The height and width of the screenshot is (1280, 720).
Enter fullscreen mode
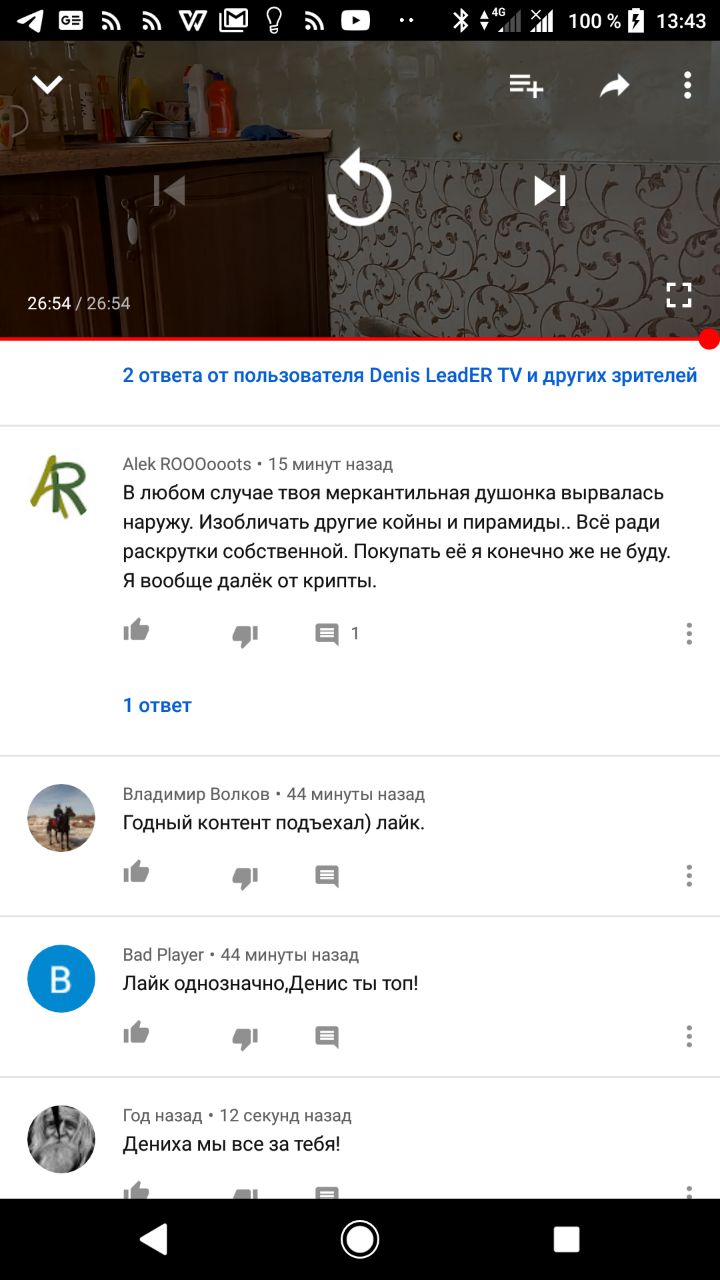679,294
